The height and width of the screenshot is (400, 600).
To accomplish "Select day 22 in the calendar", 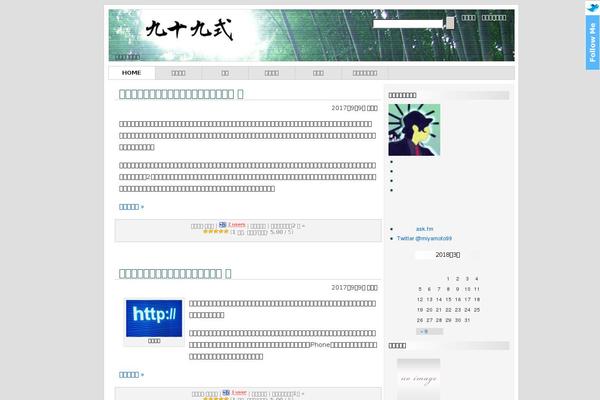I will click(448, 310).
